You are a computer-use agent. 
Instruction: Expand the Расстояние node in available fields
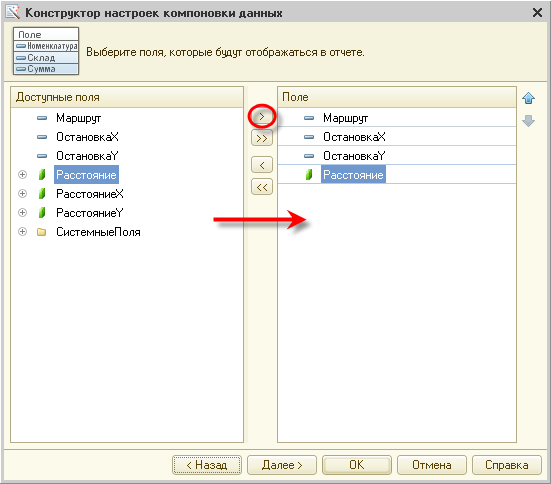(x=22, y=175)
